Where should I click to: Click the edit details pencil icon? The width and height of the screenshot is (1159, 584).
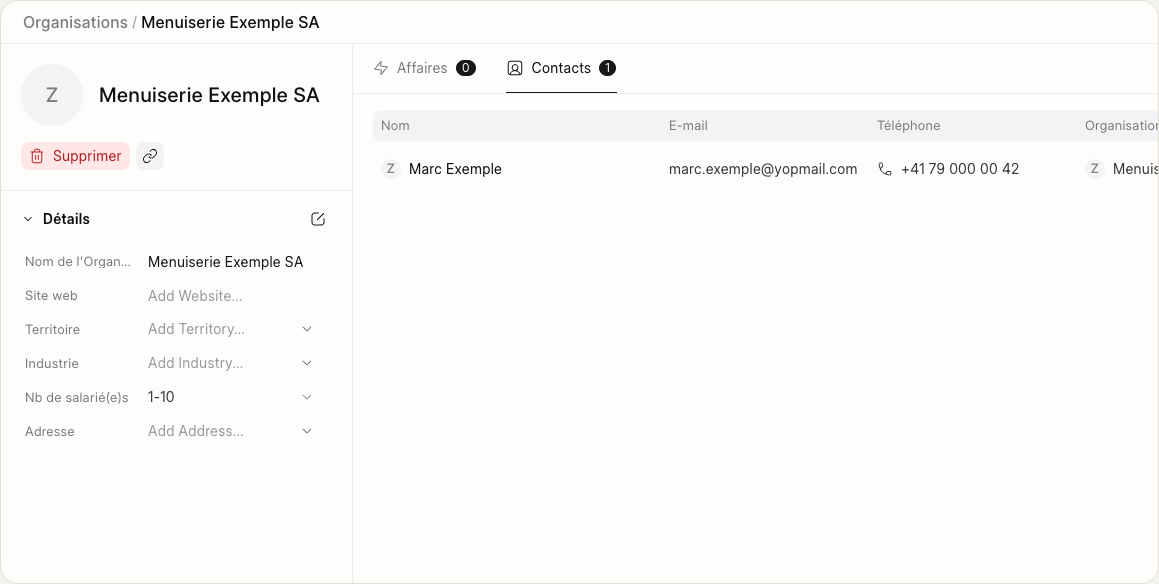click(318, 219)
